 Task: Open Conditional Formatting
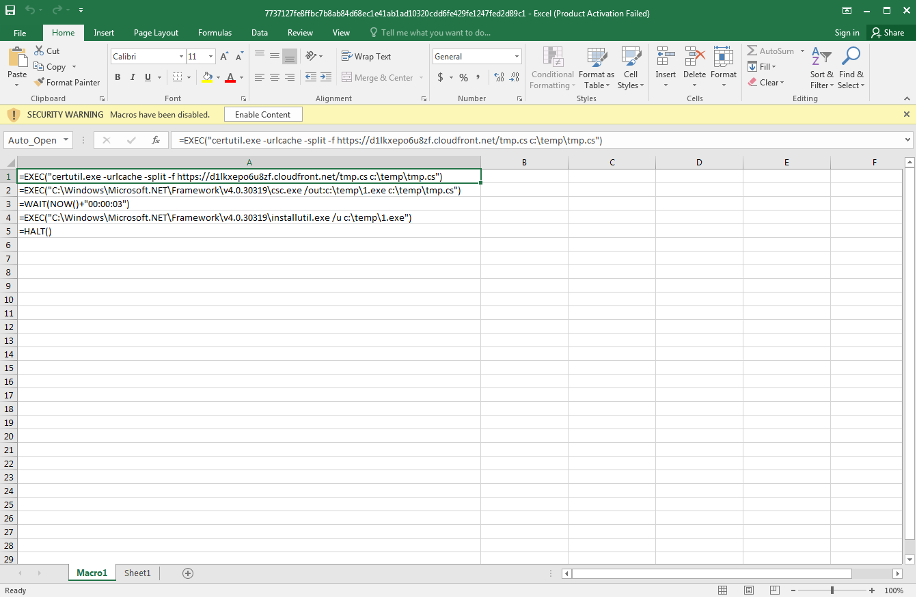553,68
